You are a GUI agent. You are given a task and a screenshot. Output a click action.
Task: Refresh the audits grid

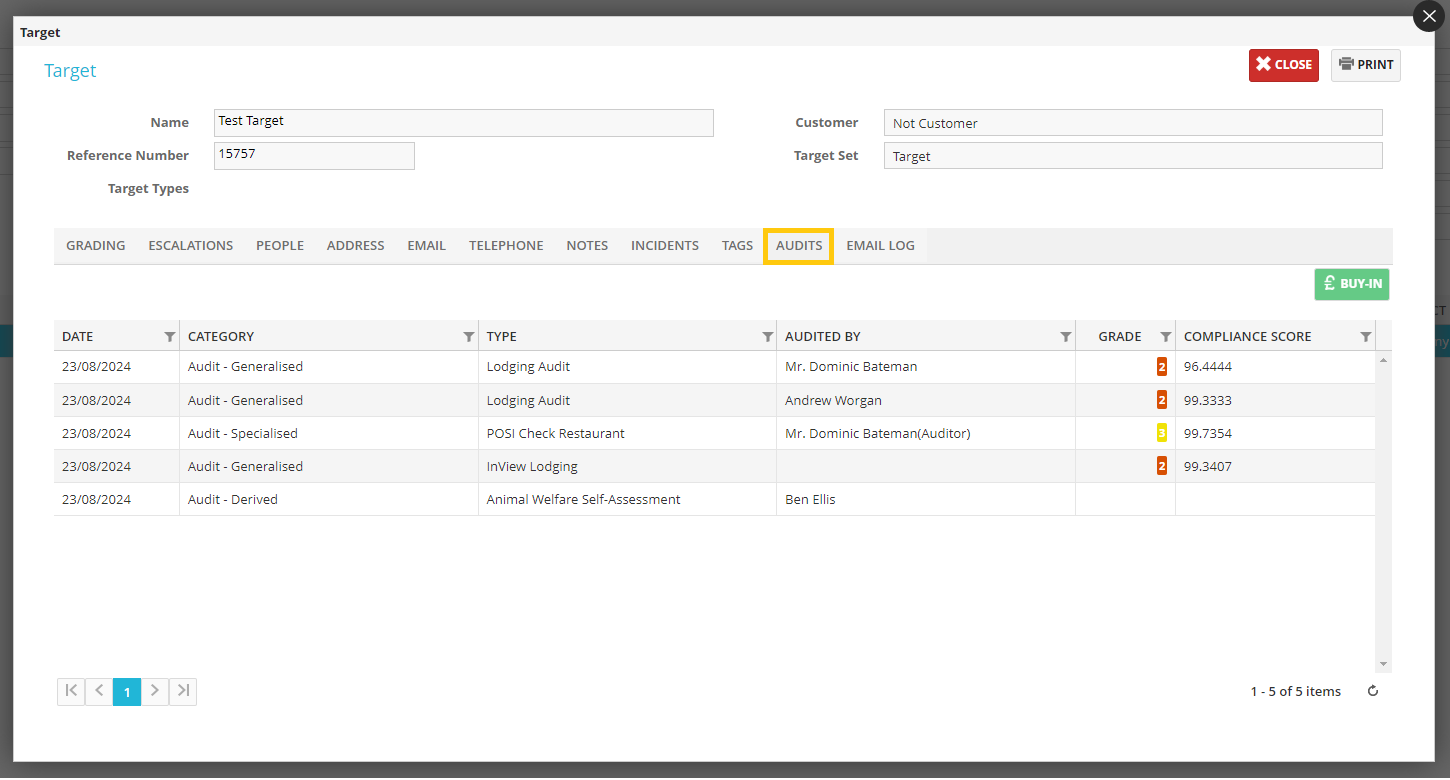coord(1373,691)
